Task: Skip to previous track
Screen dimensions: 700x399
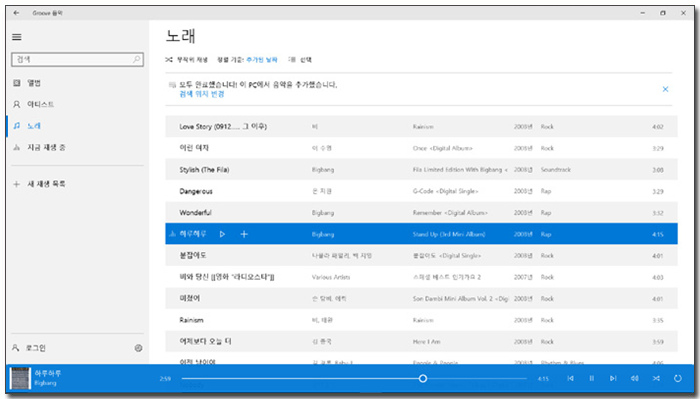Action: [x=570, y=378]
